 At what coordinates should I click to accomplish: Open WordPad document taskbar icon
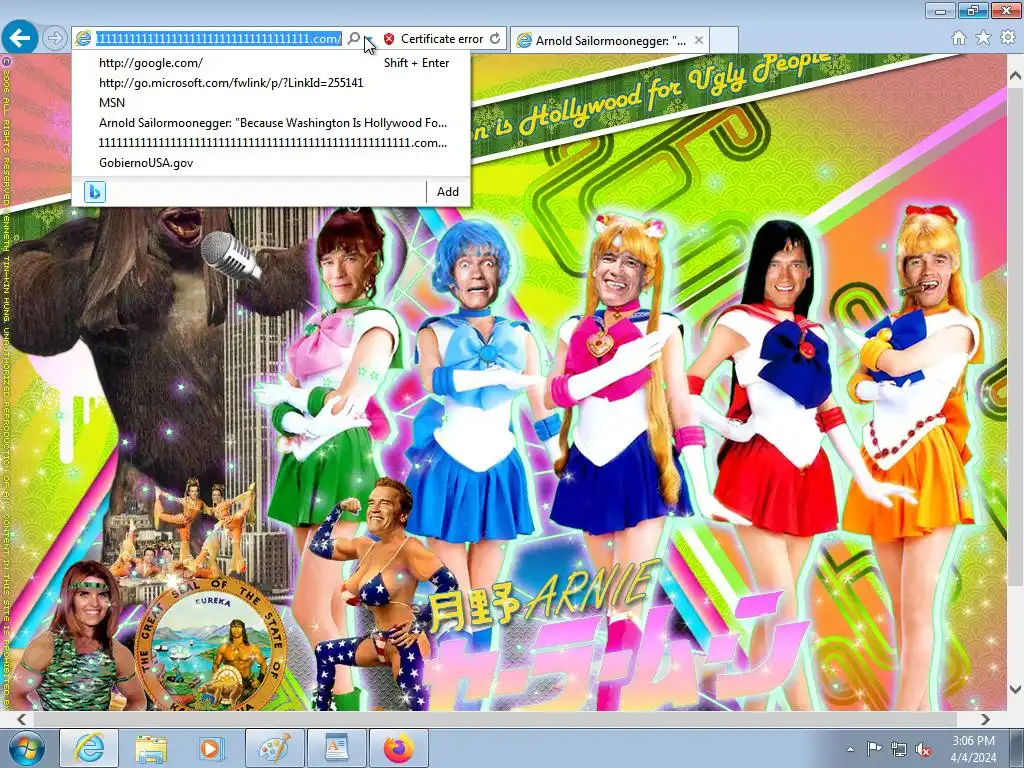(336, 748)
